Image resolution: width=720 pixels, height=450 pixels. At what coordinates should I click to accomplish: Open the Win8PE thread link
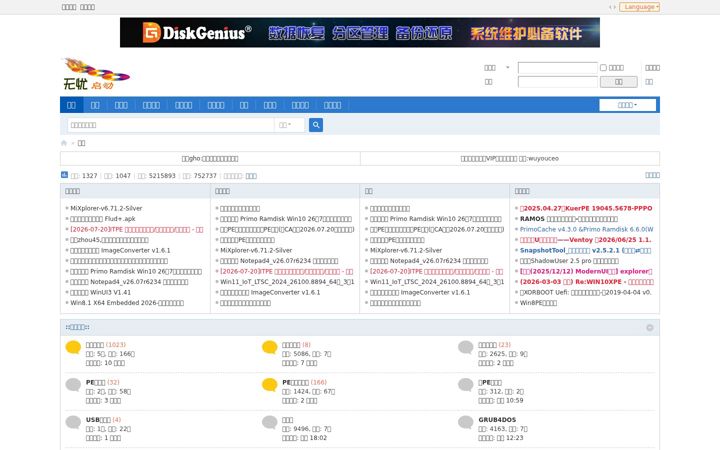point(538,303)
